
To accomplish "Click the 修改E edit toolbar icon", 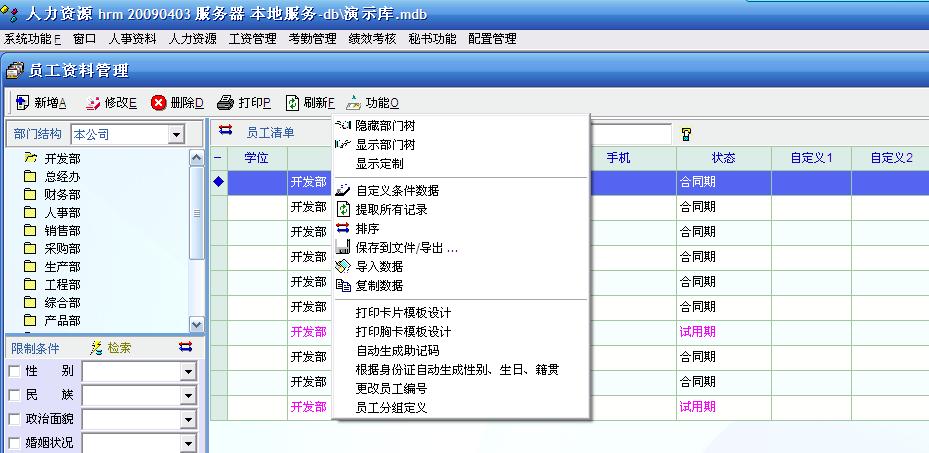I will tap(93, 103).
